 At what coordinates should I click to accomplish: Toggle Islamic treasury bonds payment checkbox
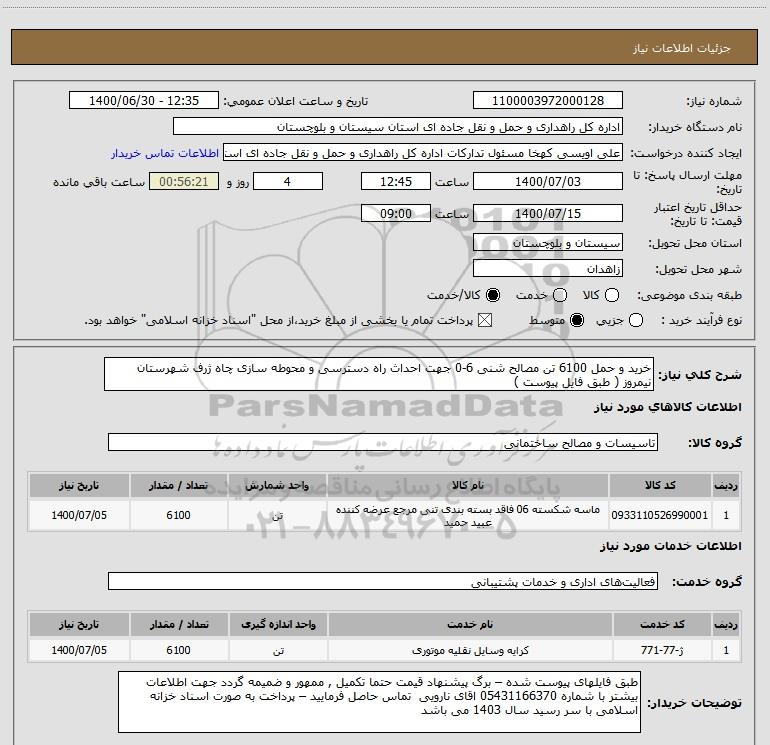(x=485, y=320)
